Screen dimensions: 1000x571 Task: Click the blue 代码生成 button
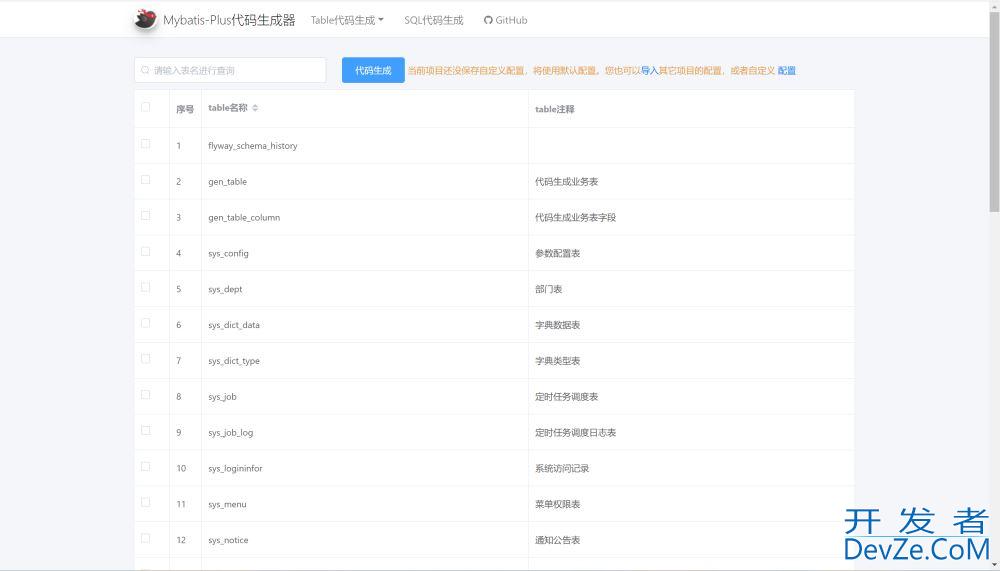point(373,70)
